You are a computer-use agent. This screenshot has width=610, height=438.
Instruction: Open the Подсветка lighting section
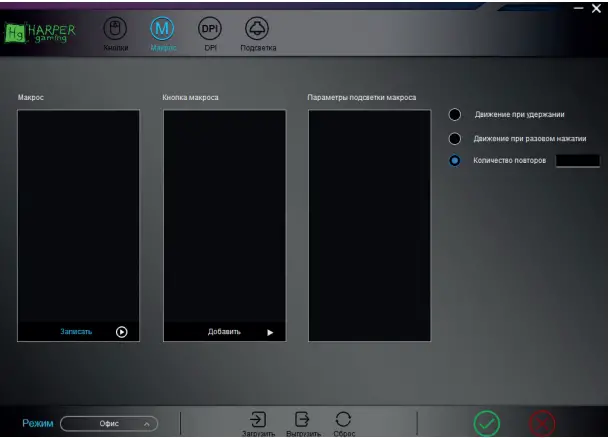pyautogui.click(x=257, y=30)
